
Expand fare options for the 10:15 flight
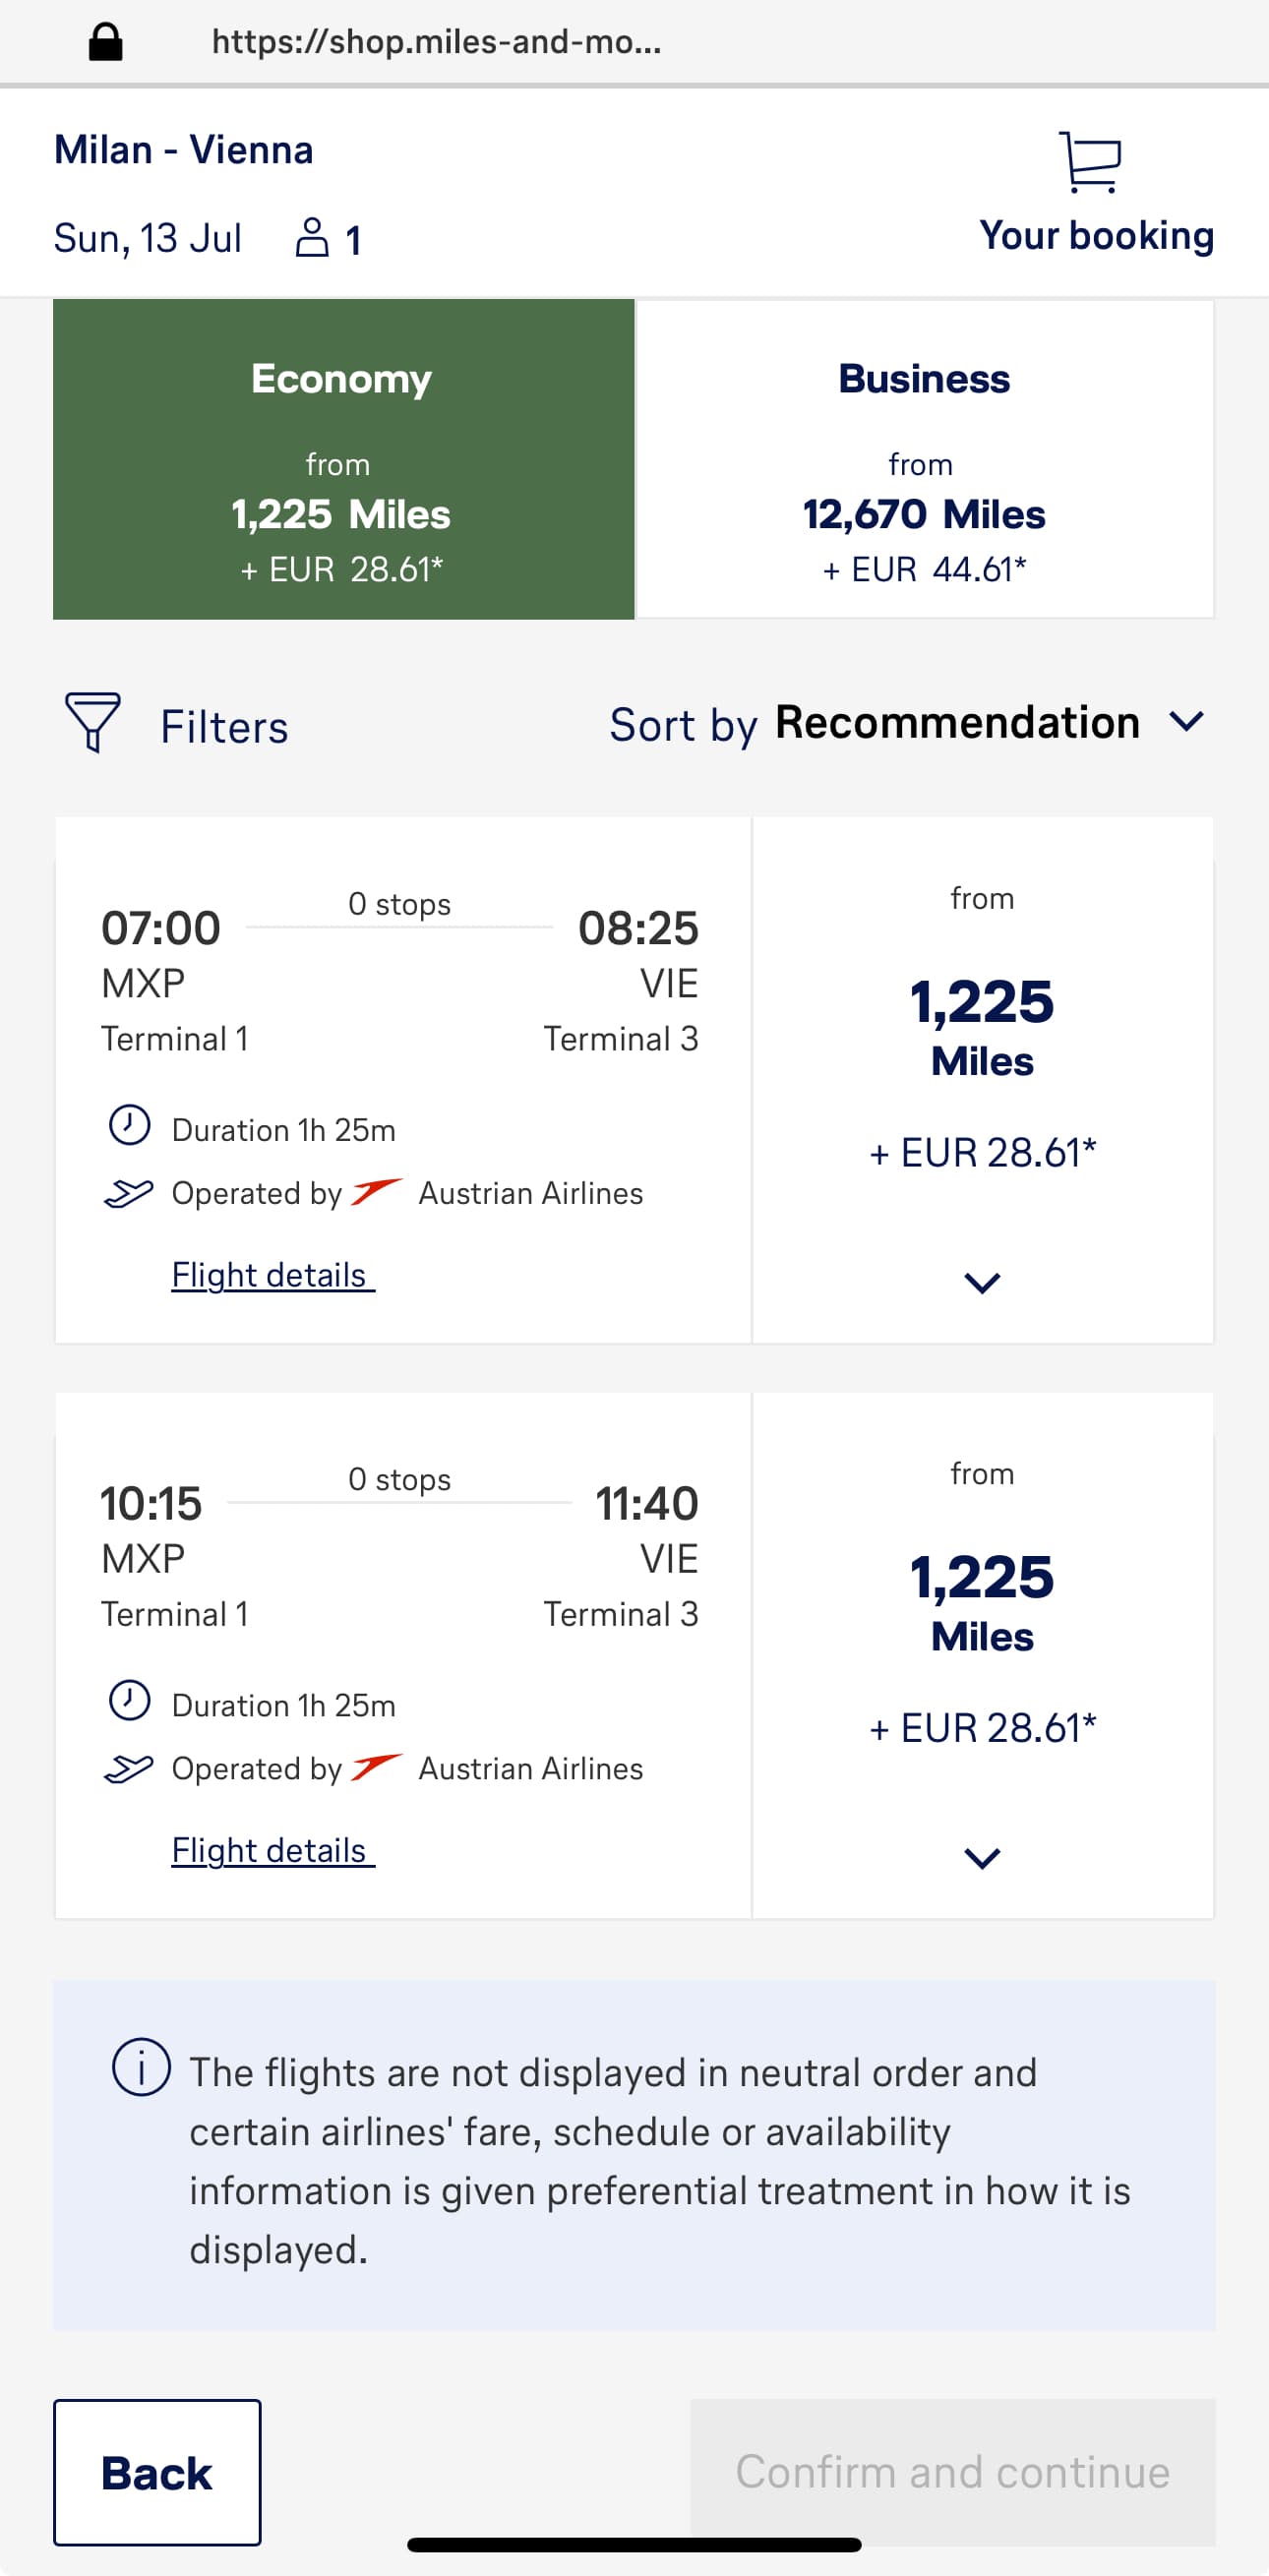982,1858
